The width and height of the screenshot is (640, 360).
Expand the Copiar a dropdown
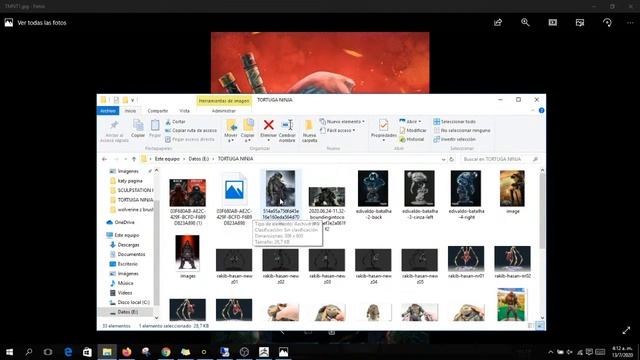click(247, 141)
